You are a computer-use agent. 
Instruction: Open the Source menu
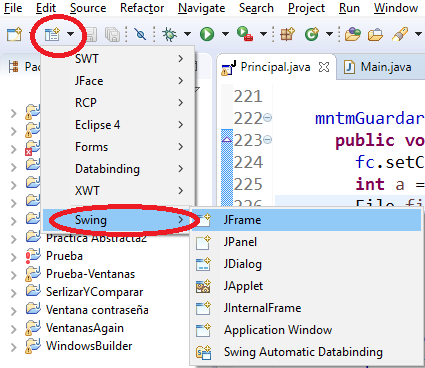[x=88, y=8]
